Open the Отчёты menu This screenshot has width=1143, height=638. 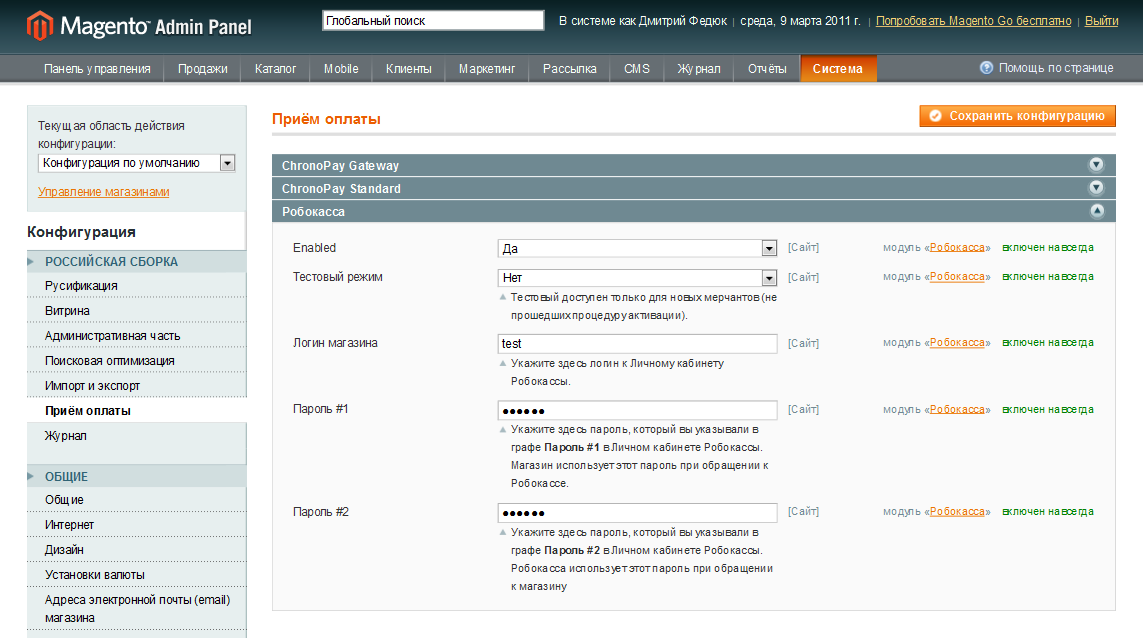click(x=767, y=69)
